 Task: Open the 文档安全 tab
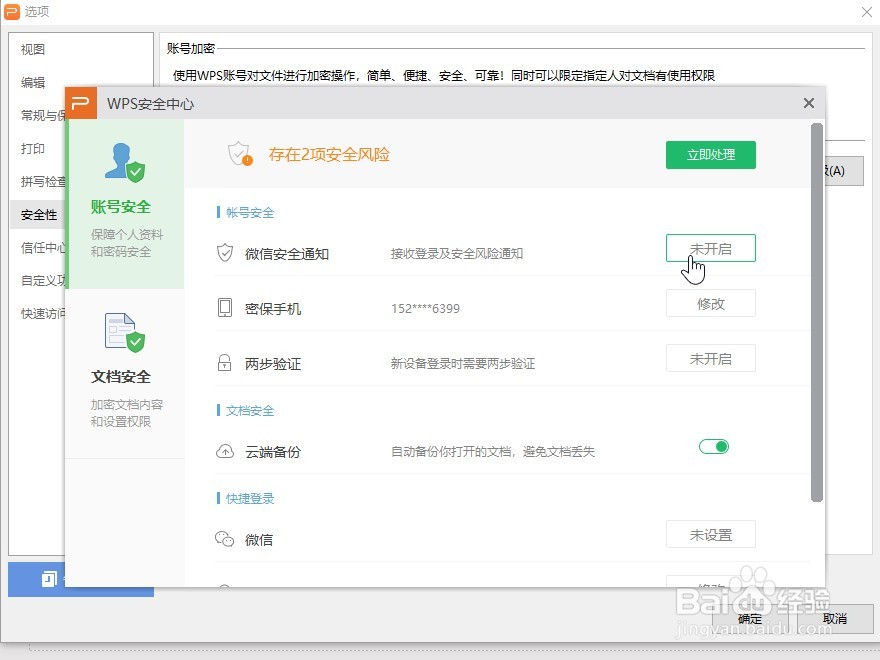coord(125,374)
